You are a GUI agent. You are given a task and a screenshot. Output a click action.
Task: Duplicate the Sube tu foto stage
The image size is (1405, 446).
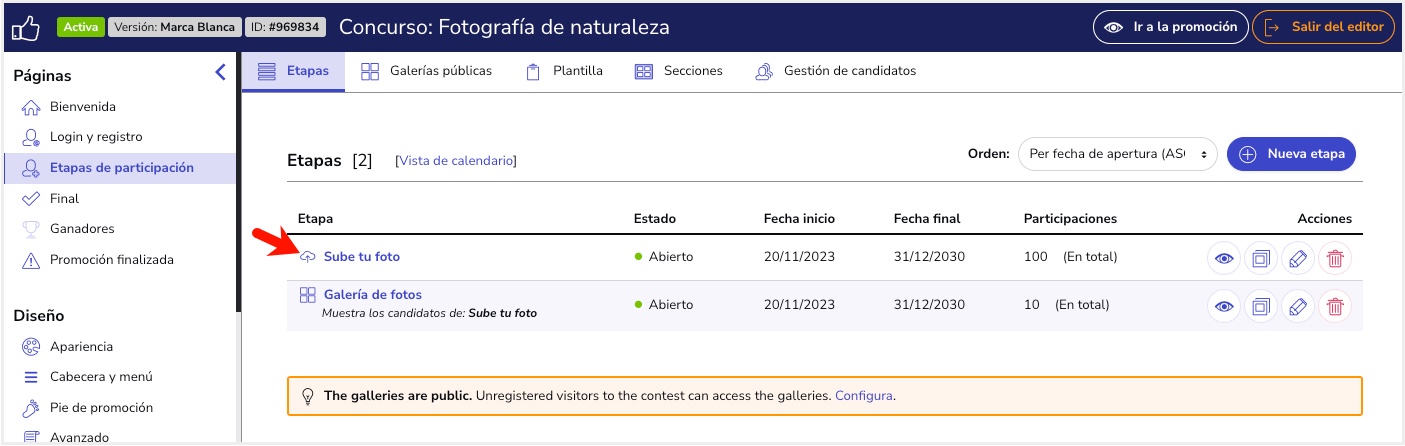(1260, 258)
